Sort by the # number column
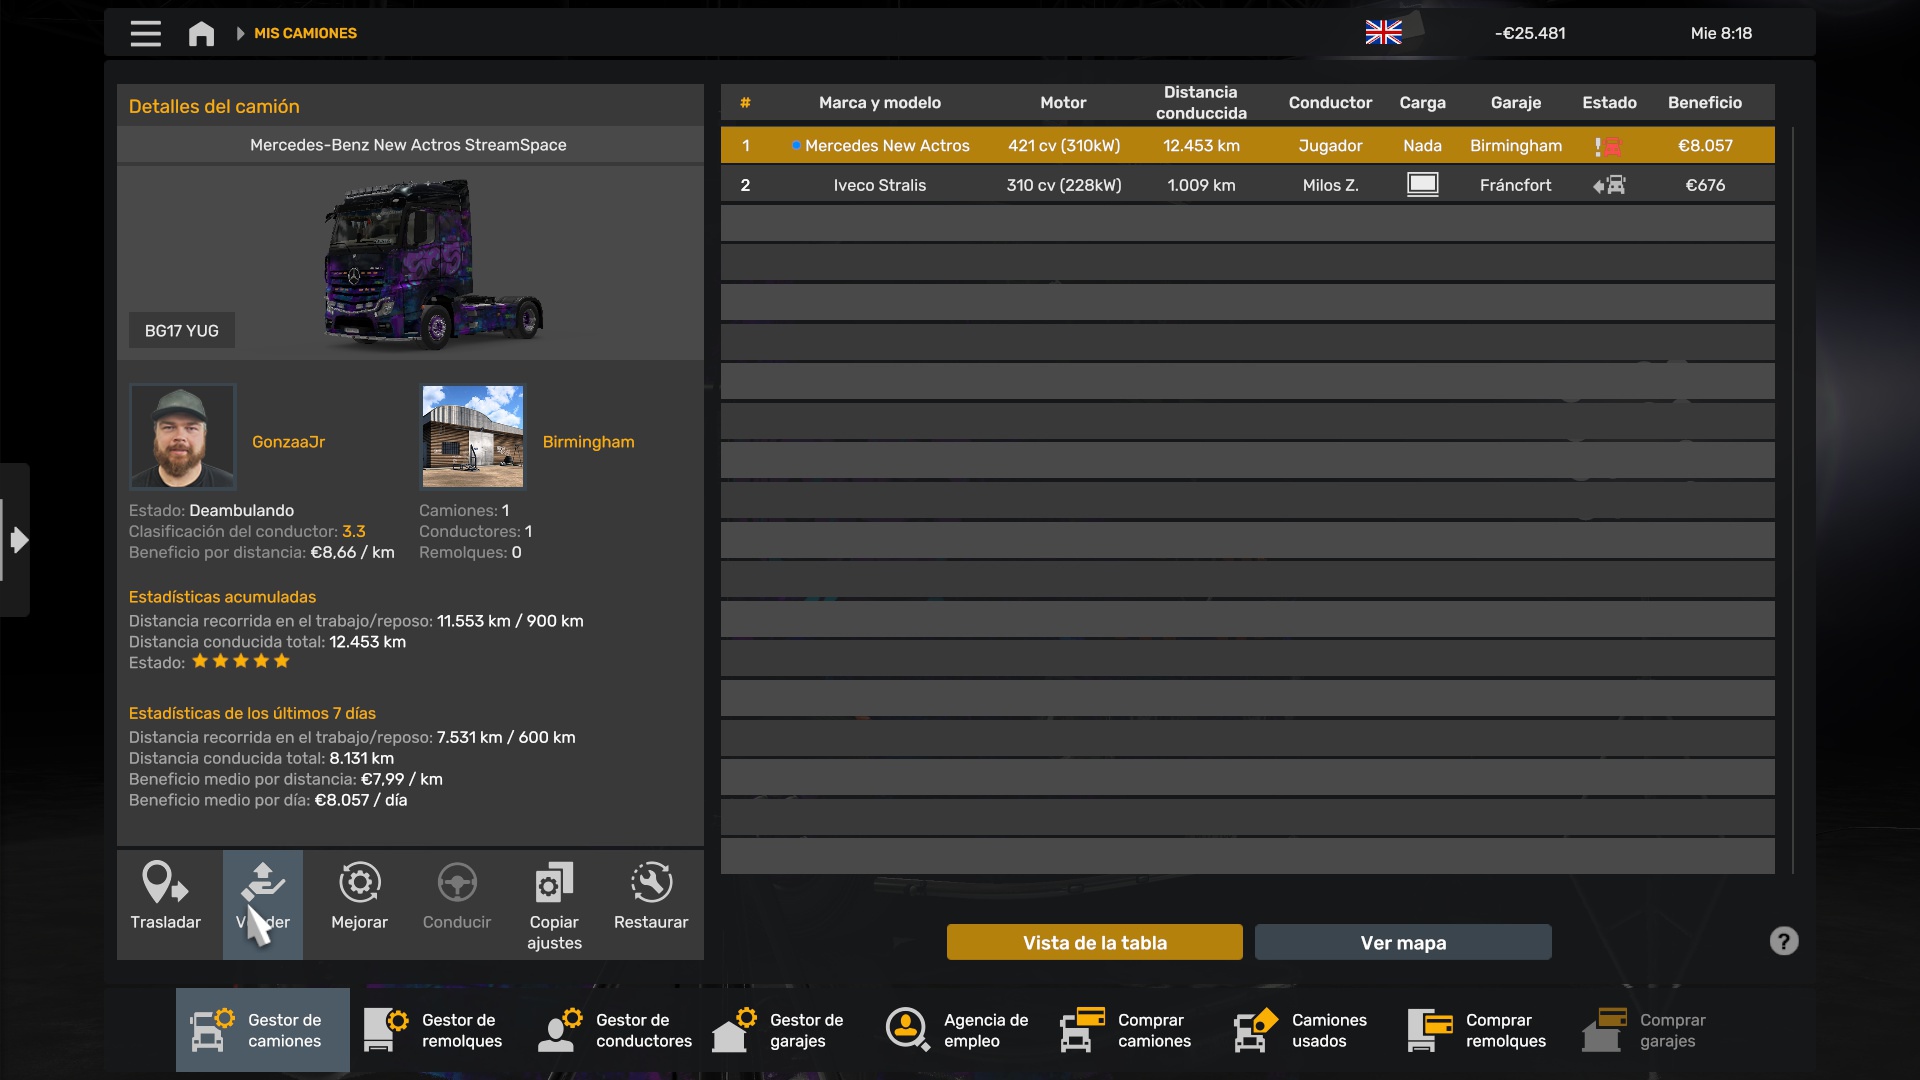The image size is (1920, 1080). click(x=745, y=102)
